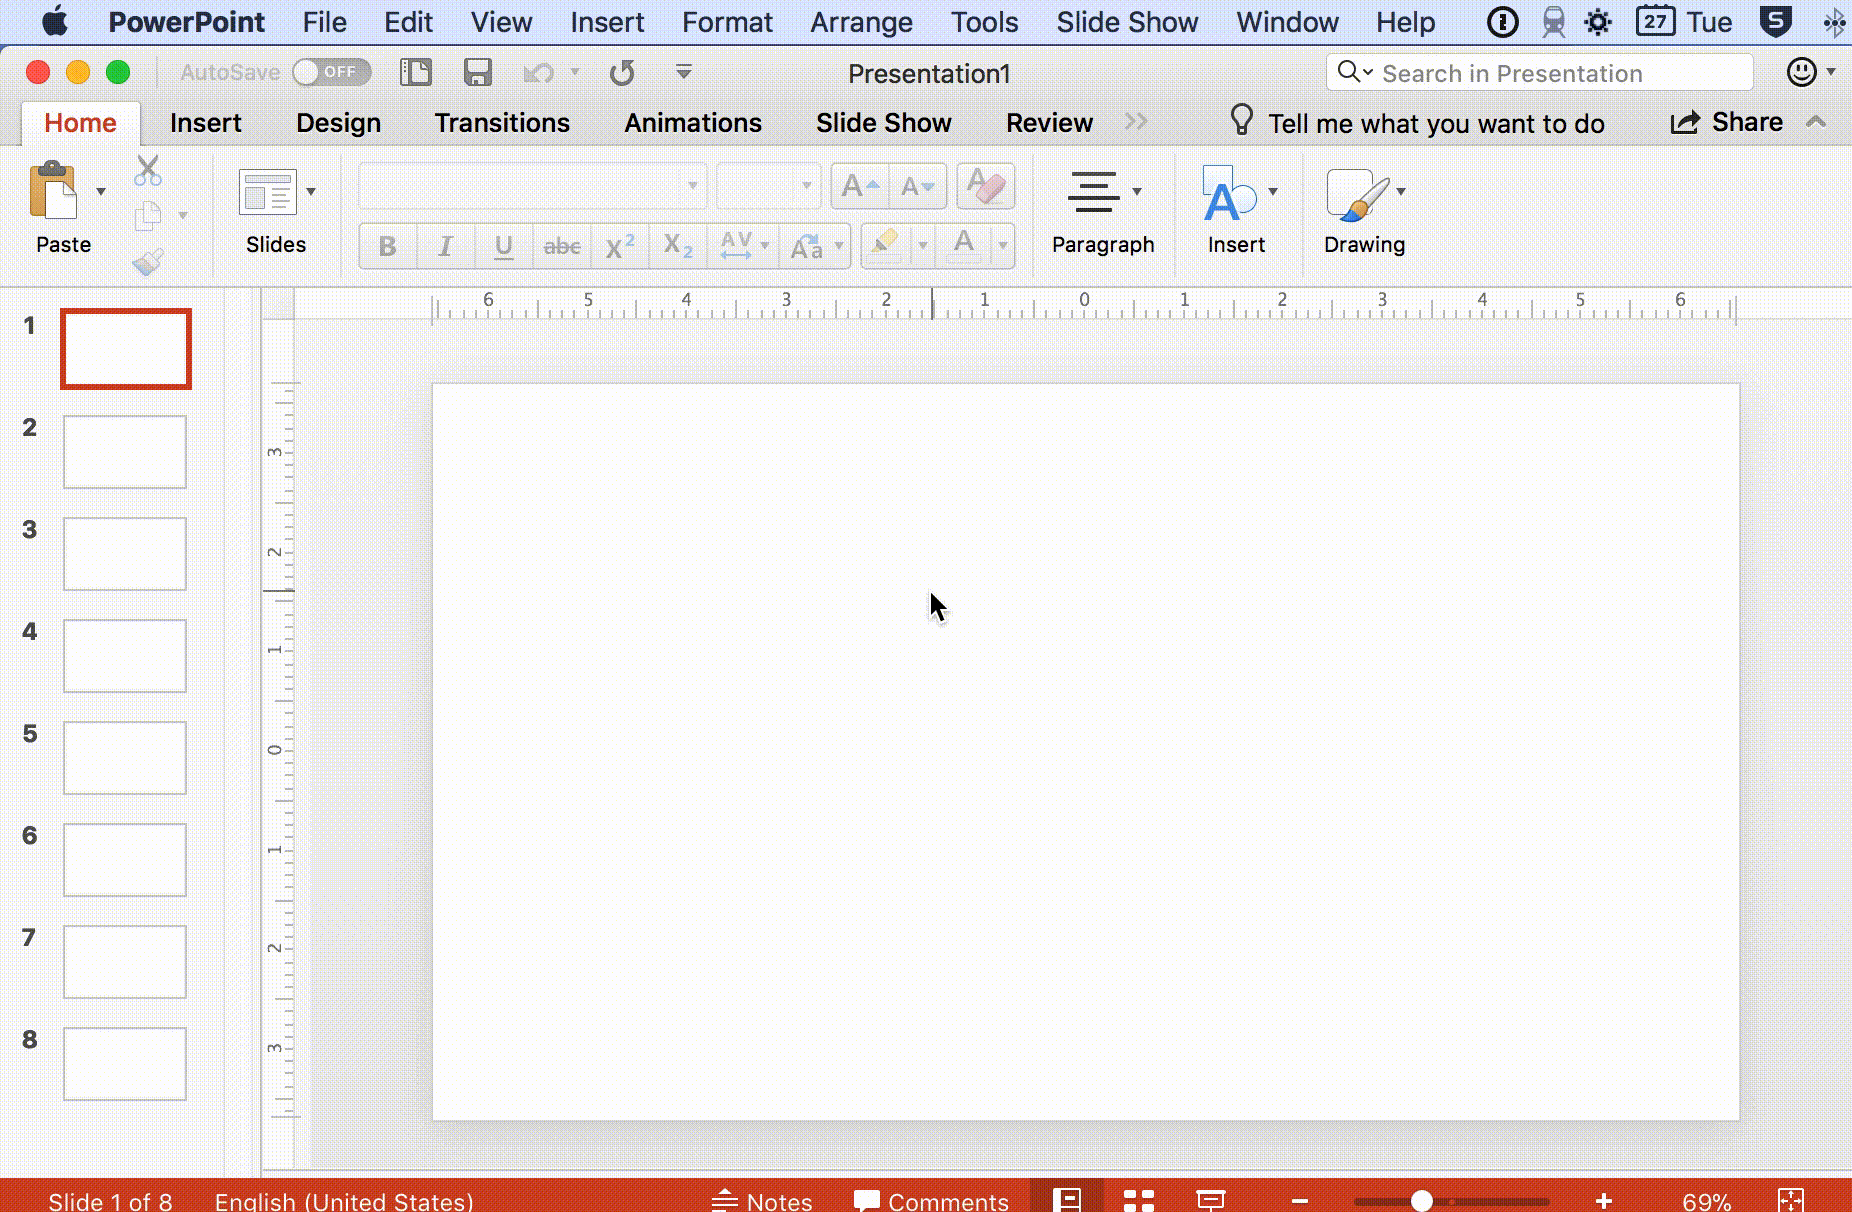Start Slide Show from the status bar
This screenshot has width=1852, height=1212.
tap(1213, 1201)
